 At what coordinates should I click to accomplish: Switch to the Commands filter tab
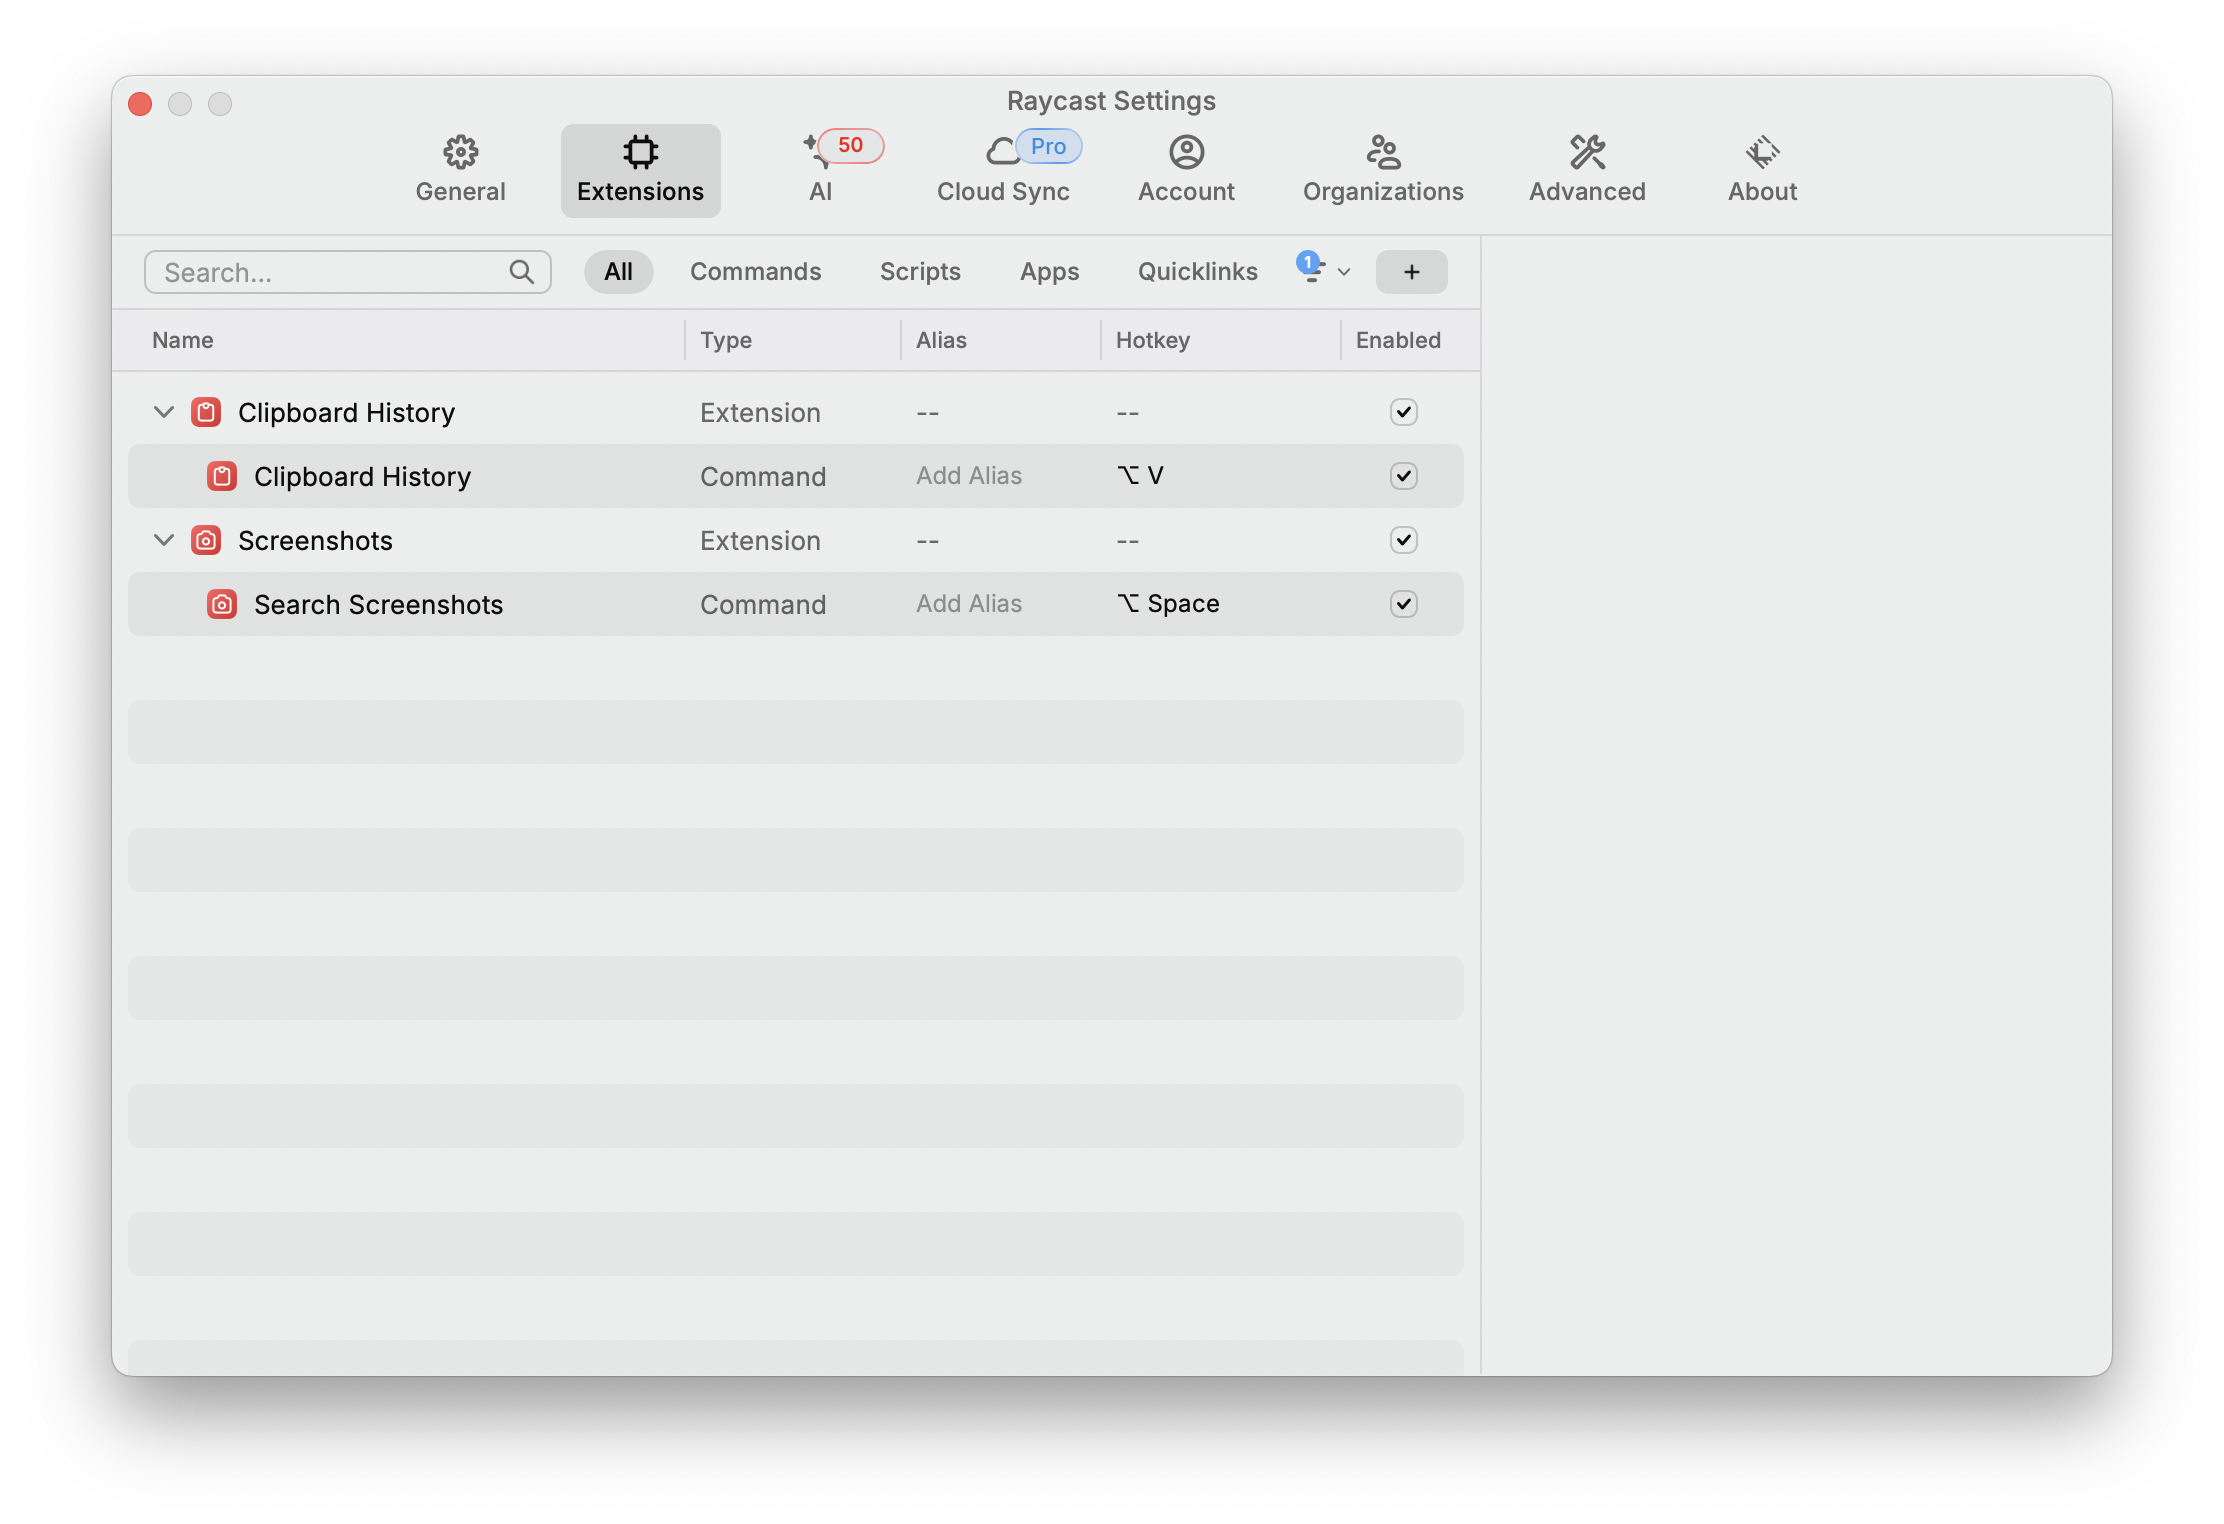click(755, 272)
